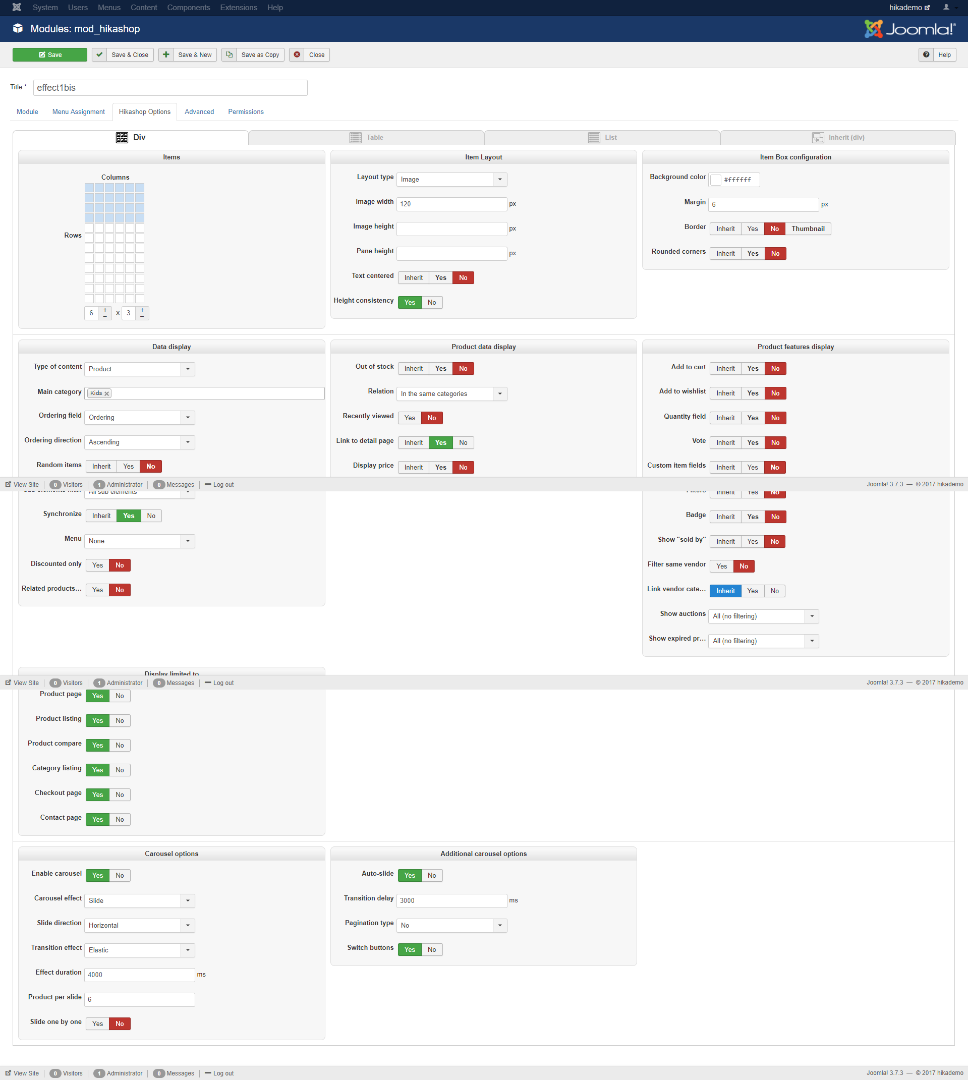This screenshot has width=968, height=1080.
Task: Open the Type of content dropdown
Action: point(140,369)
